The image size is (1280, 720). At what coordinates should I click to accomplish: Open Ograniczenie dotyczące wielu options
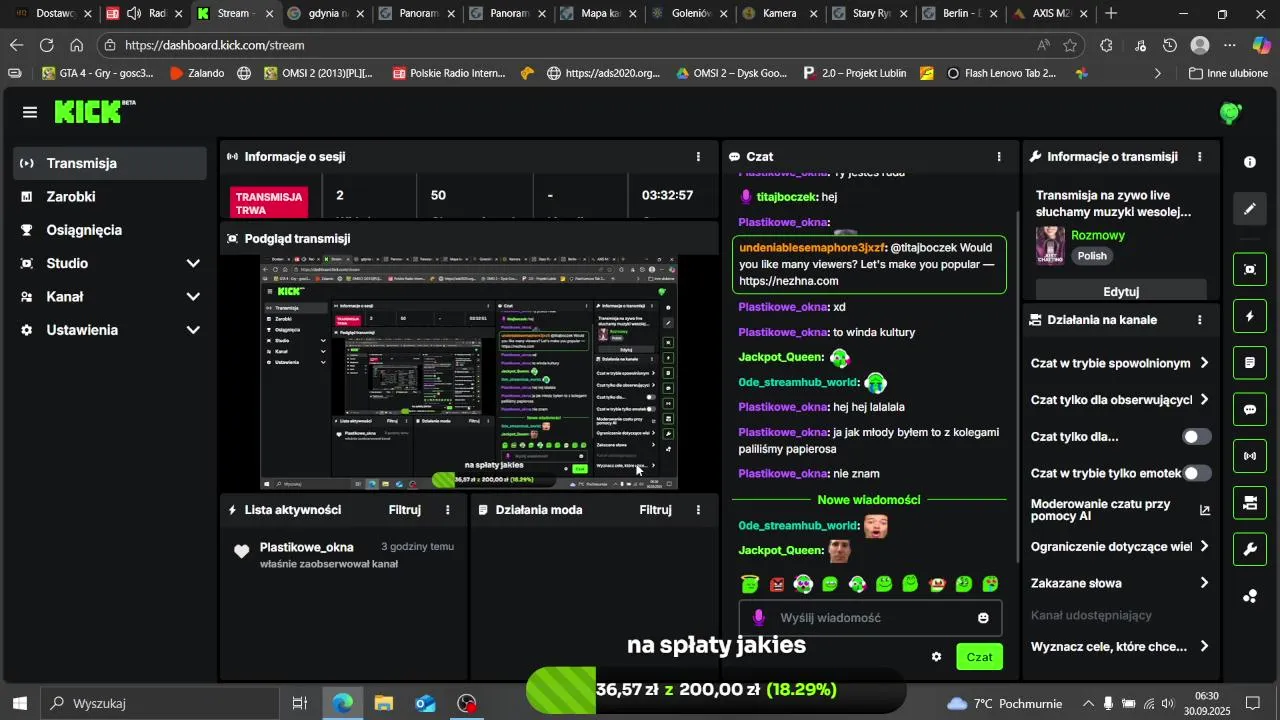tap(1120, 547)
